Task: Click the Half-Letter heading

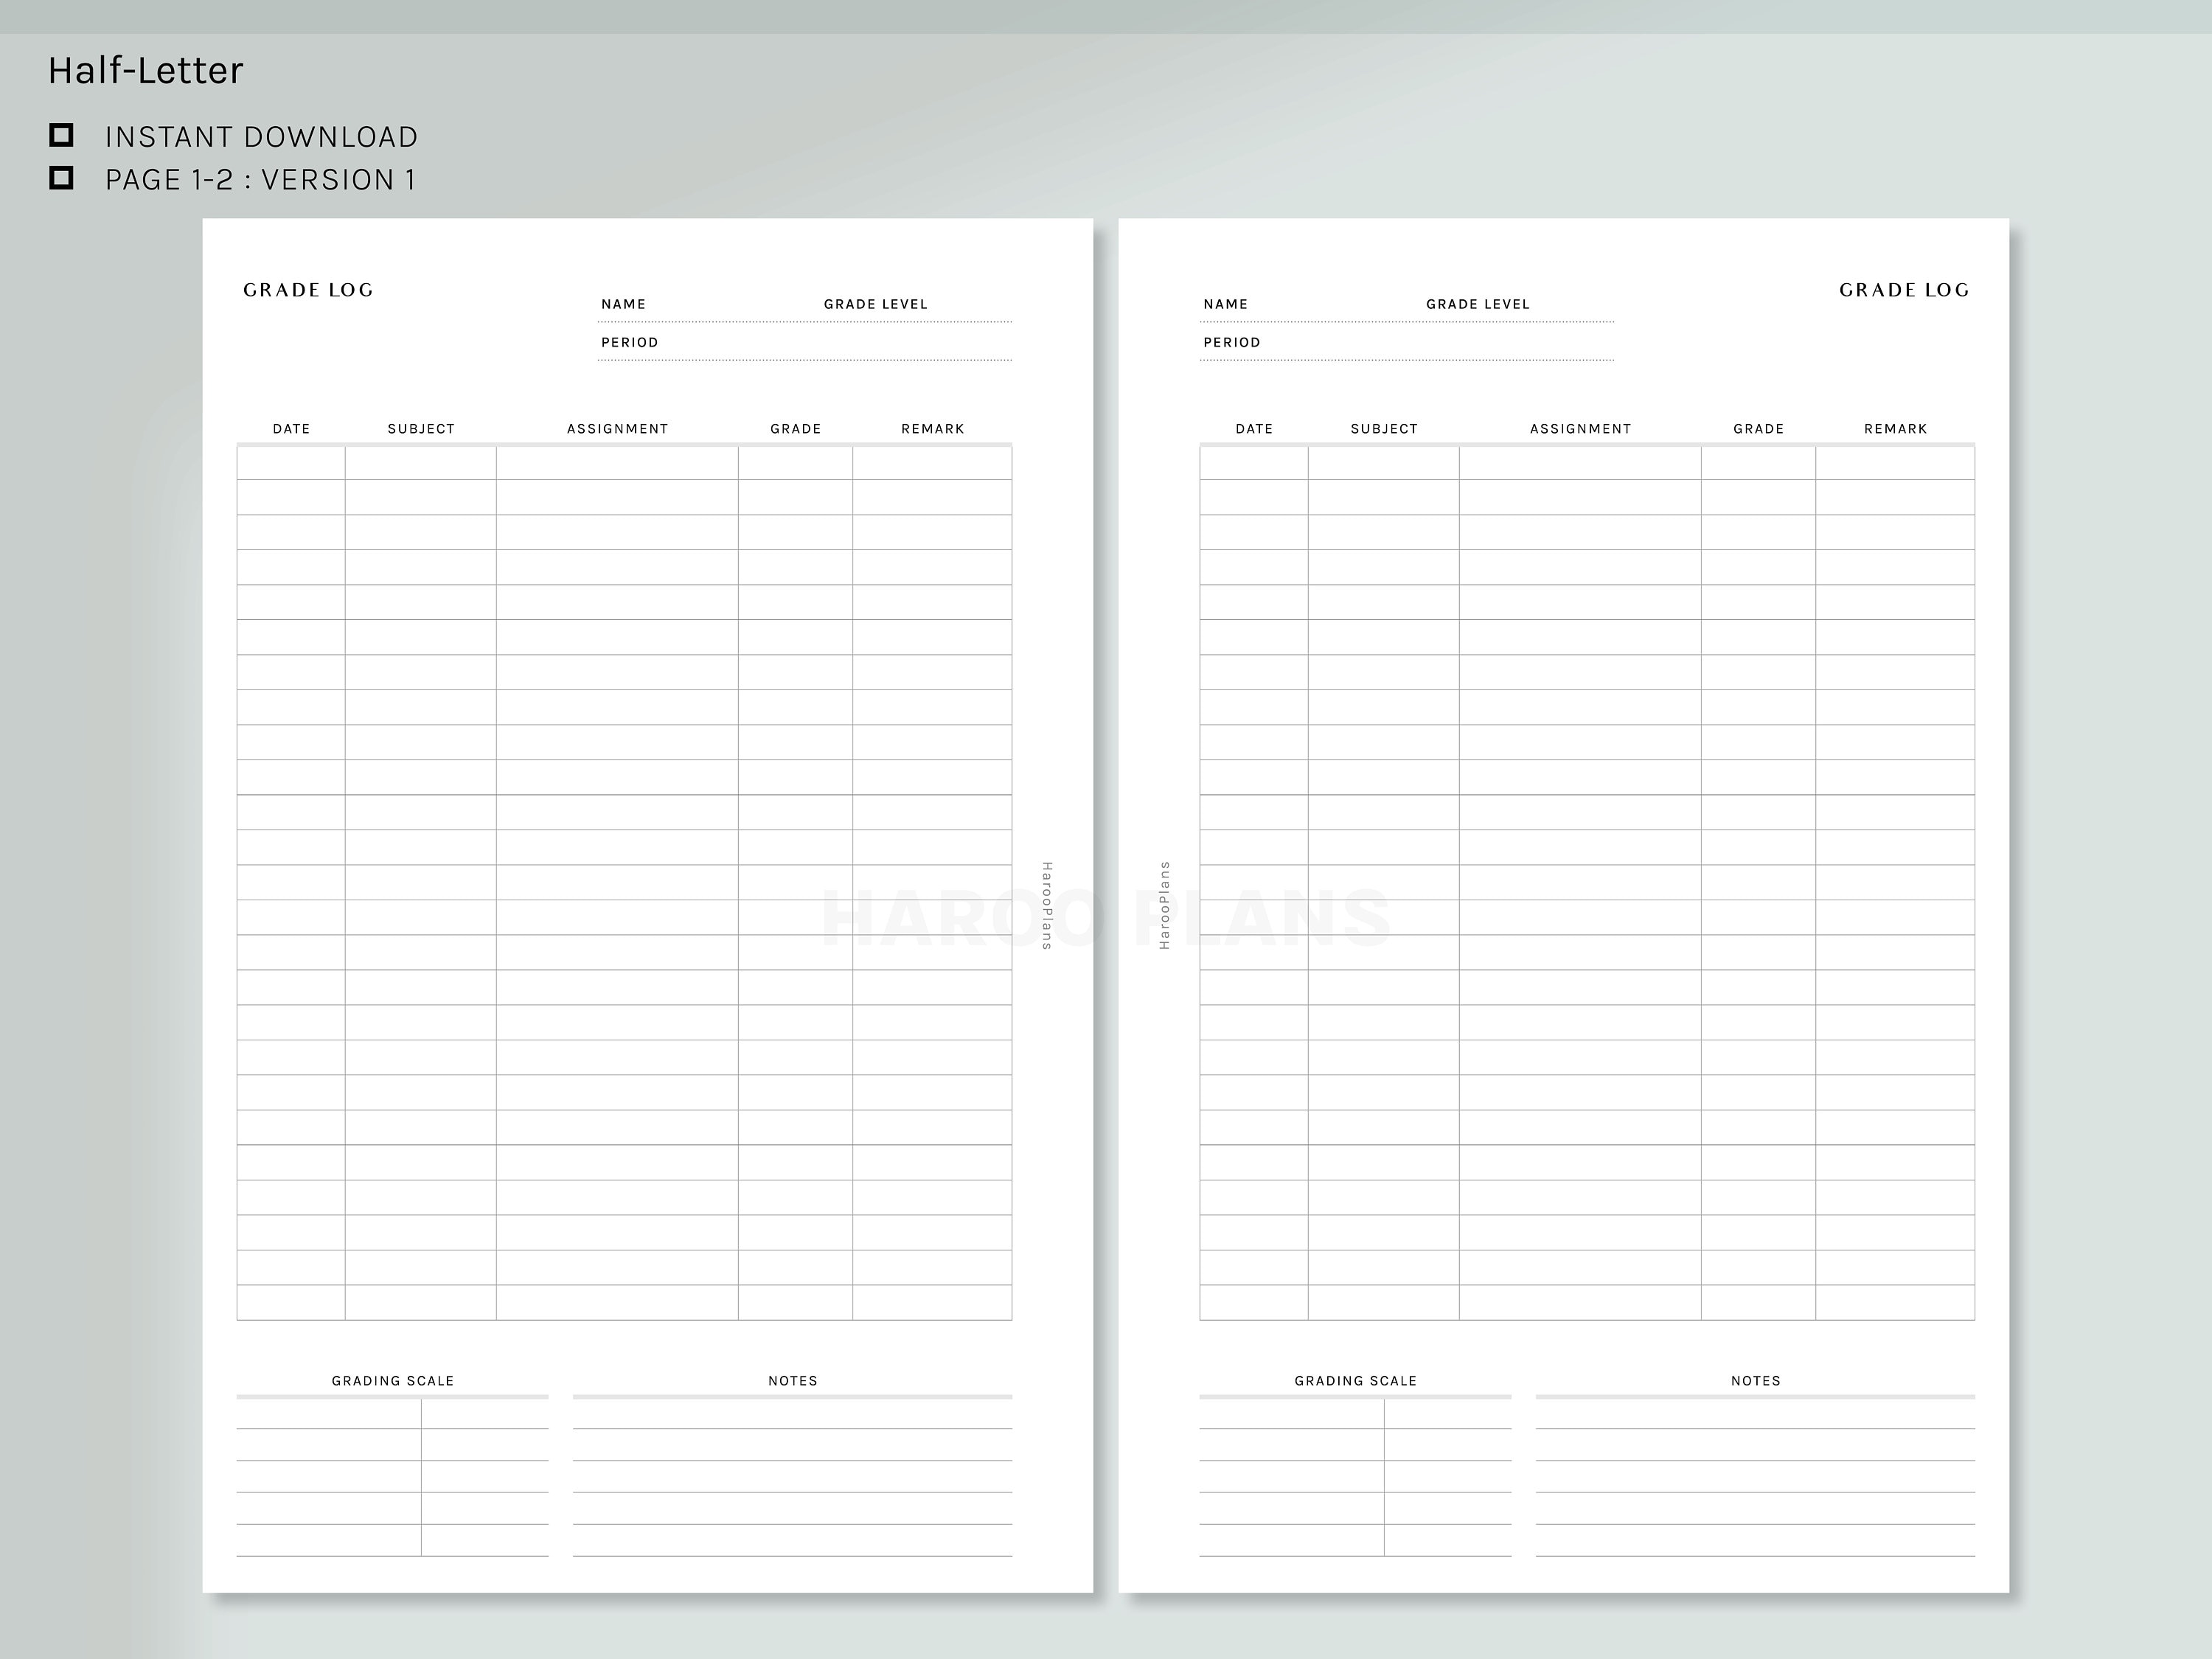Action: 145,69
